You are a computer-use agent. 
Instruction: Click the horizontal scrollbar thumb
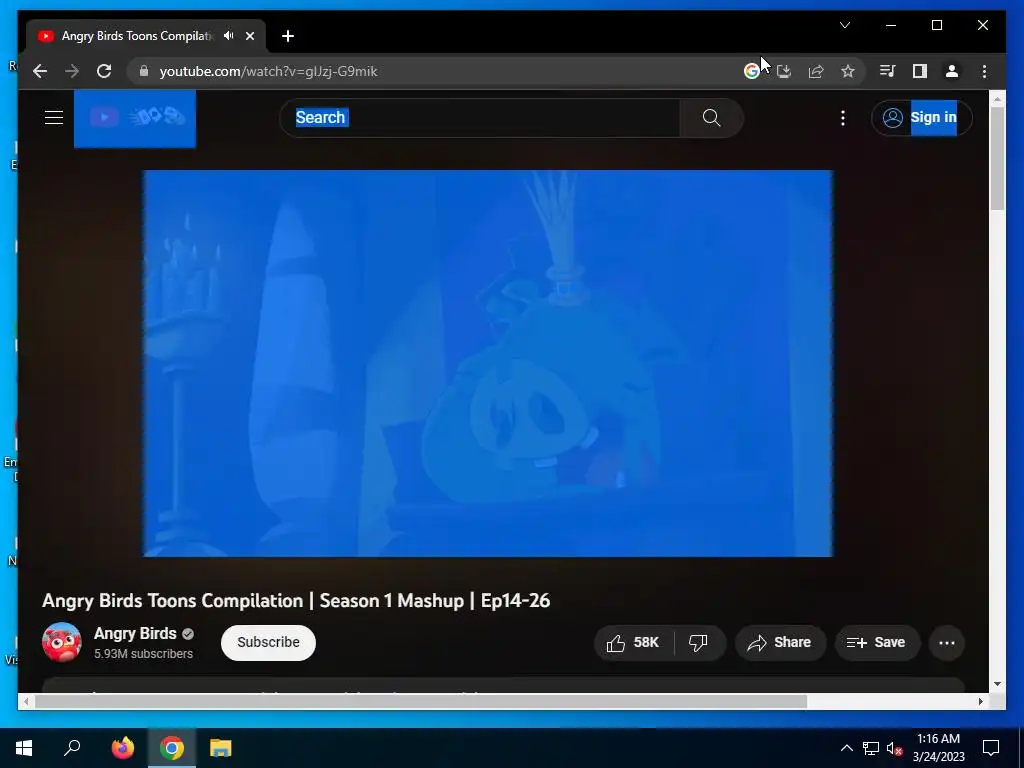click(x=421, y=701)
